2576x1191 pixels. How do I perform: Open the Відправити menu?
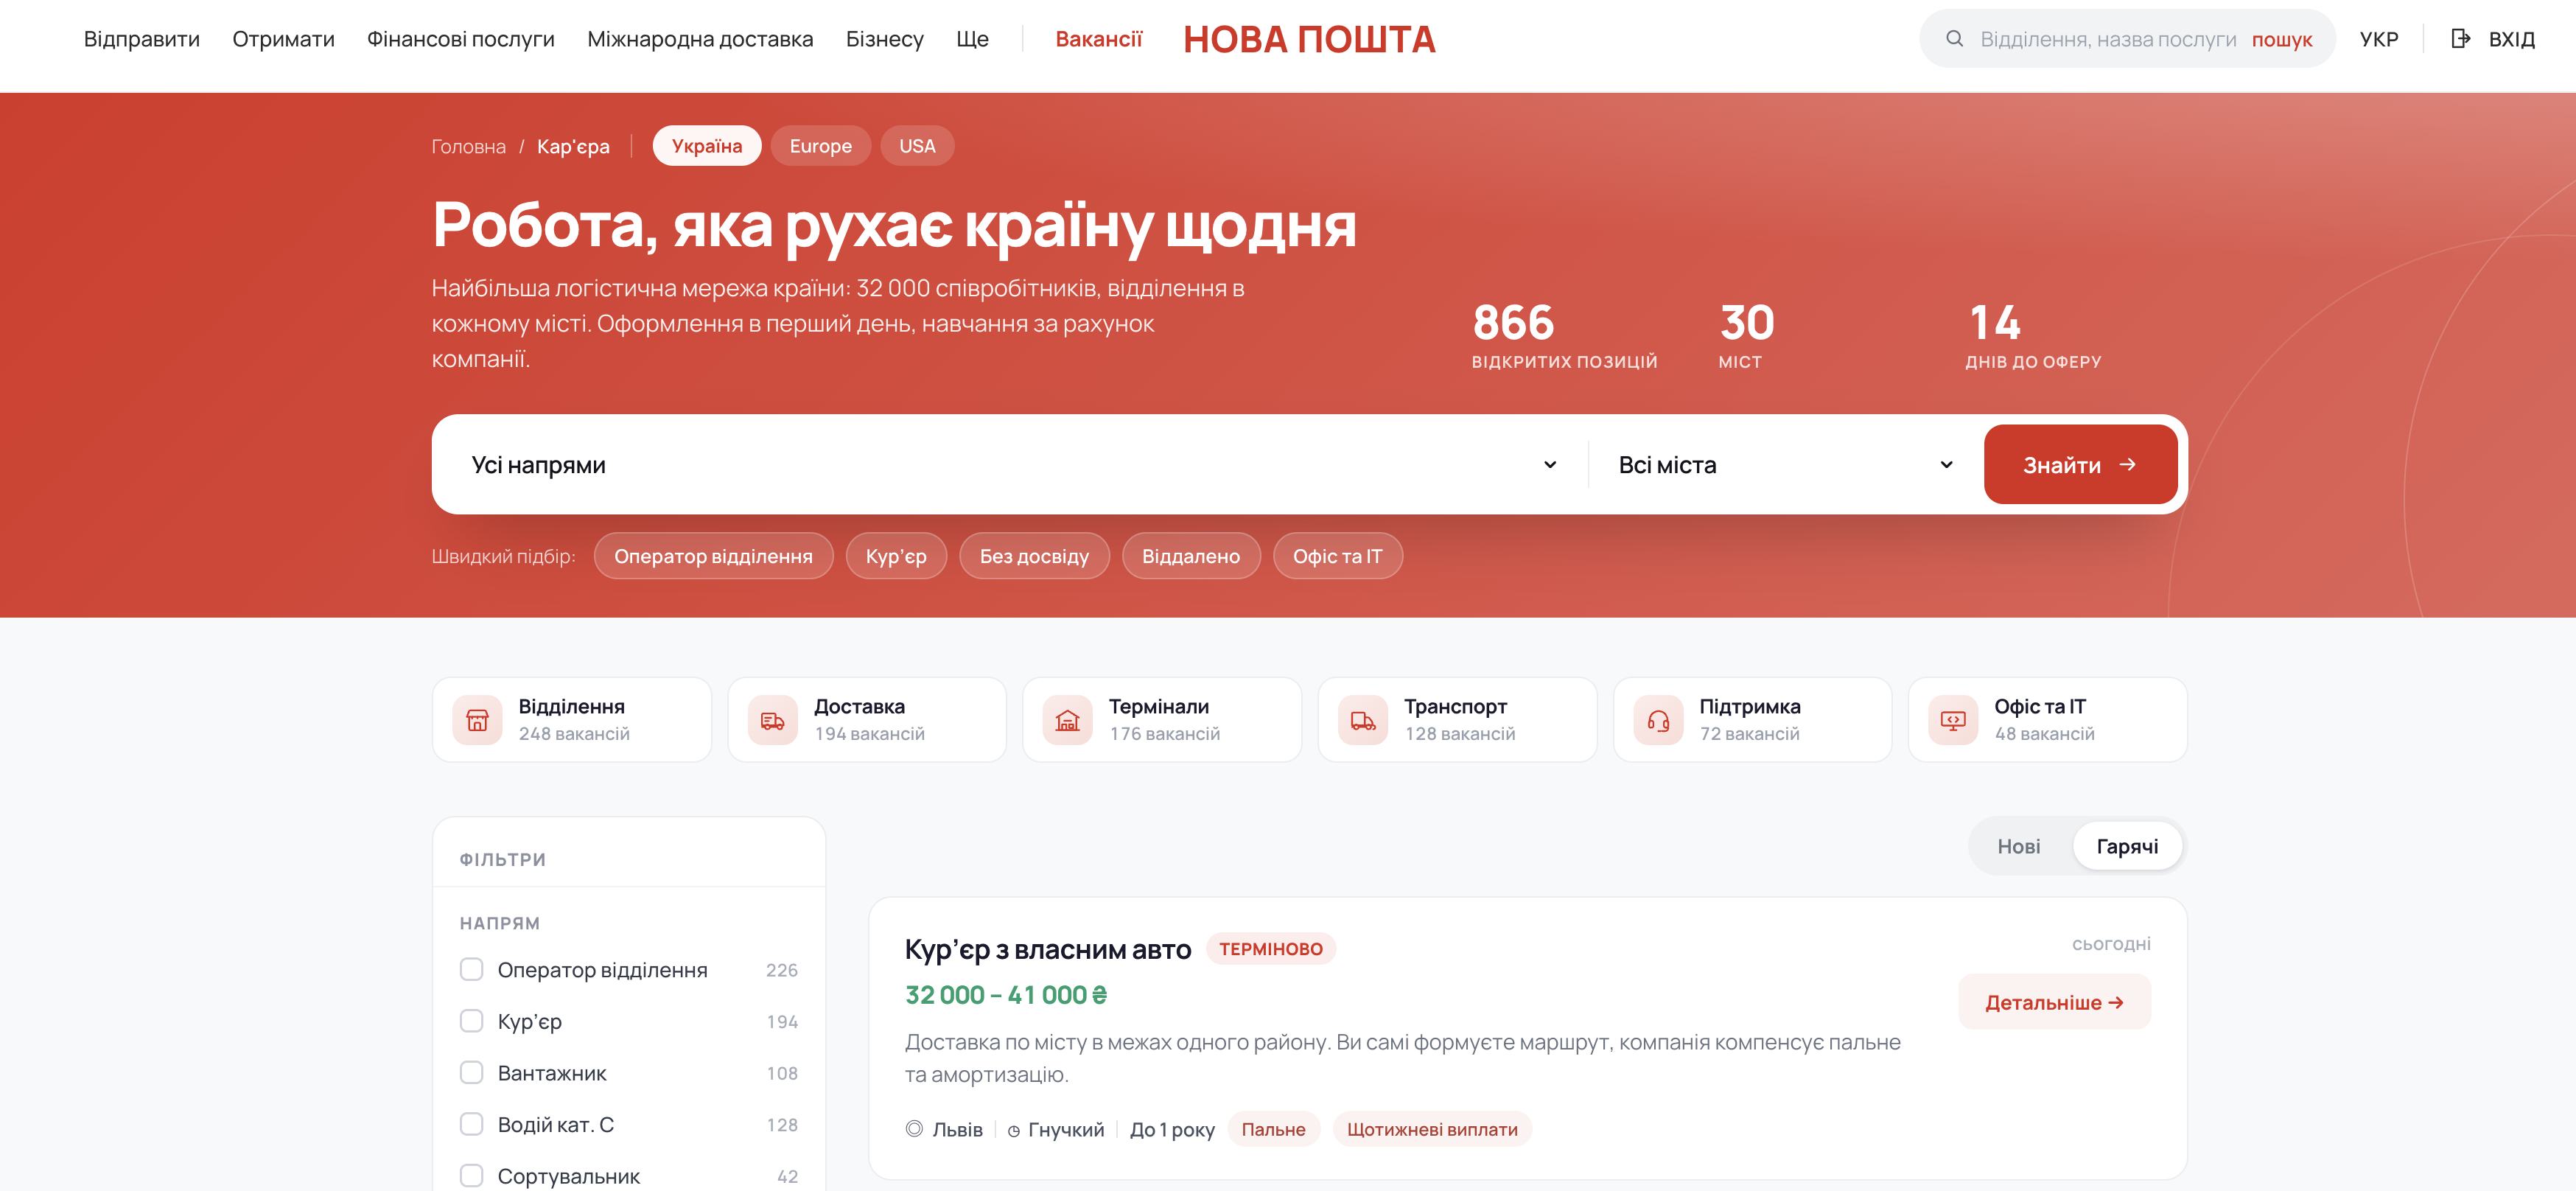[142, 39]
